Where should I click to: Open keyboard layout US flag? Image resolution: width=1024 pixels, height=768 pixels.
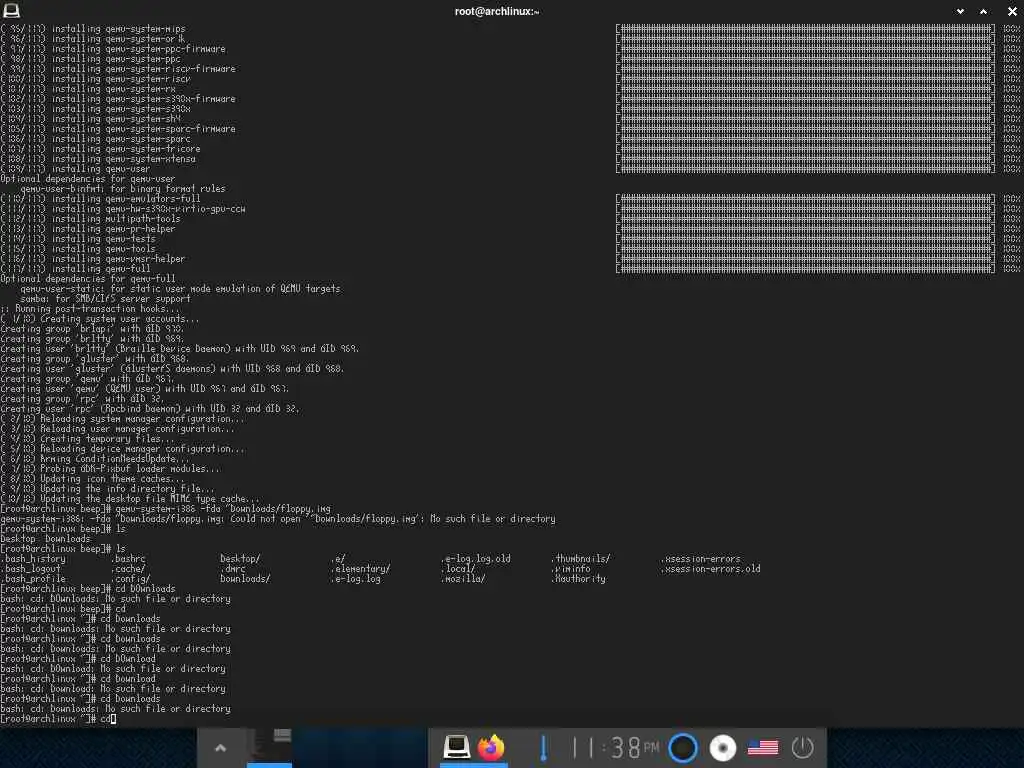[x=763, y=748]
